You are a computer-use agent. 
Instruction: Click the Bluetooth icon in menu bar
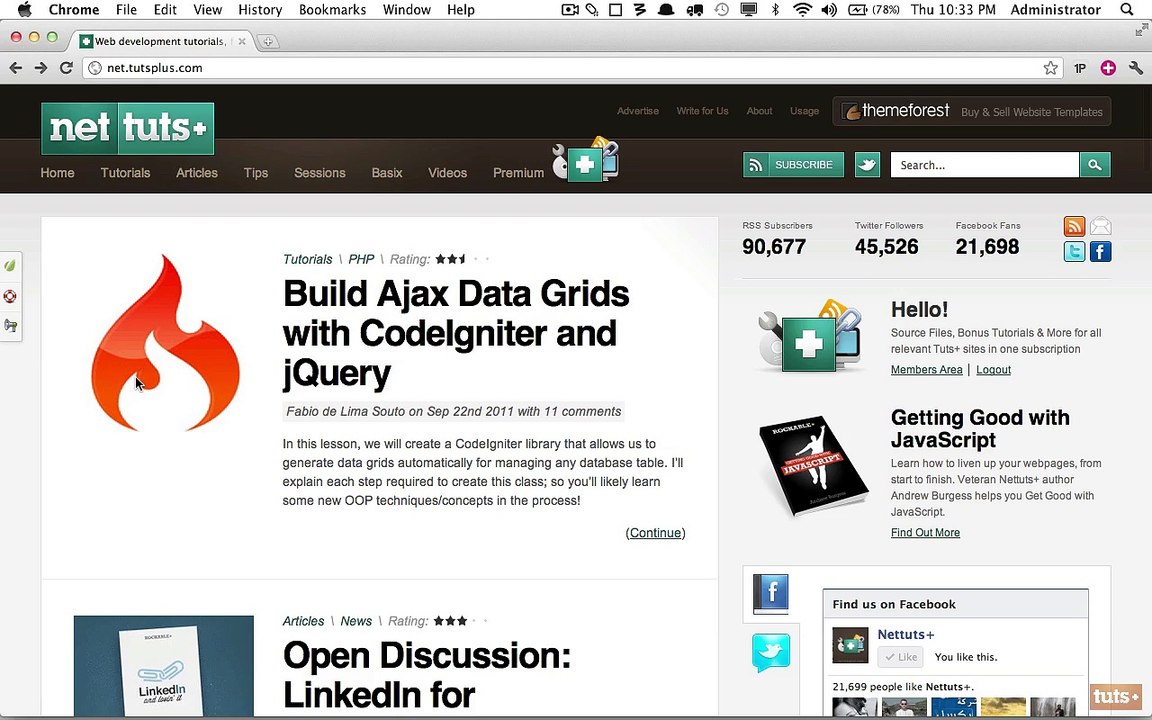point(775,10)
